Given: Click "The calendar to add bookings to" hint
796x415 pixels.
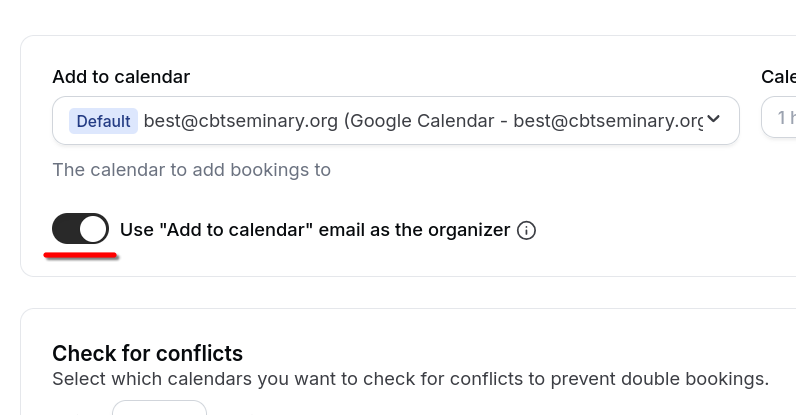Looking at the screenshot, I should [x=191, y=170].
